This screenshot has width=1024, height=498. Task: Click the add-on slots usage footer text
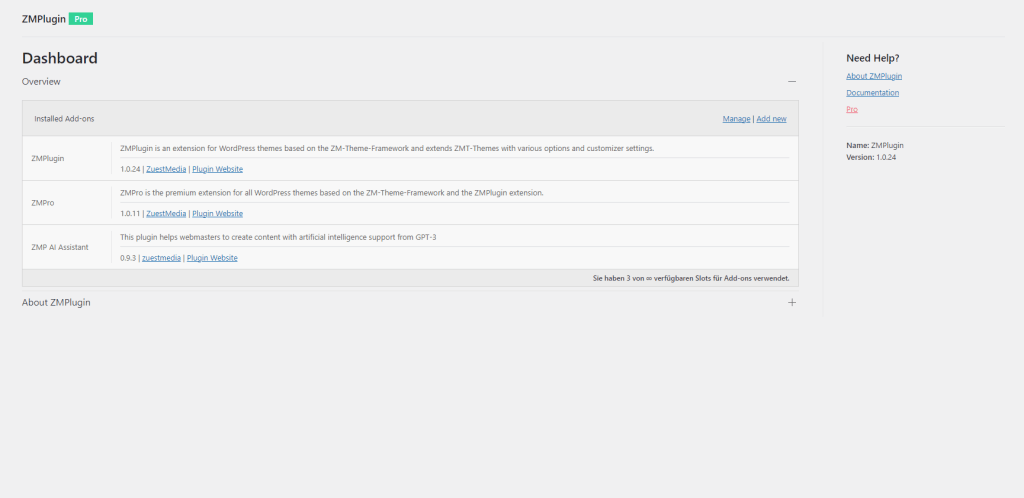click(691, 278)
